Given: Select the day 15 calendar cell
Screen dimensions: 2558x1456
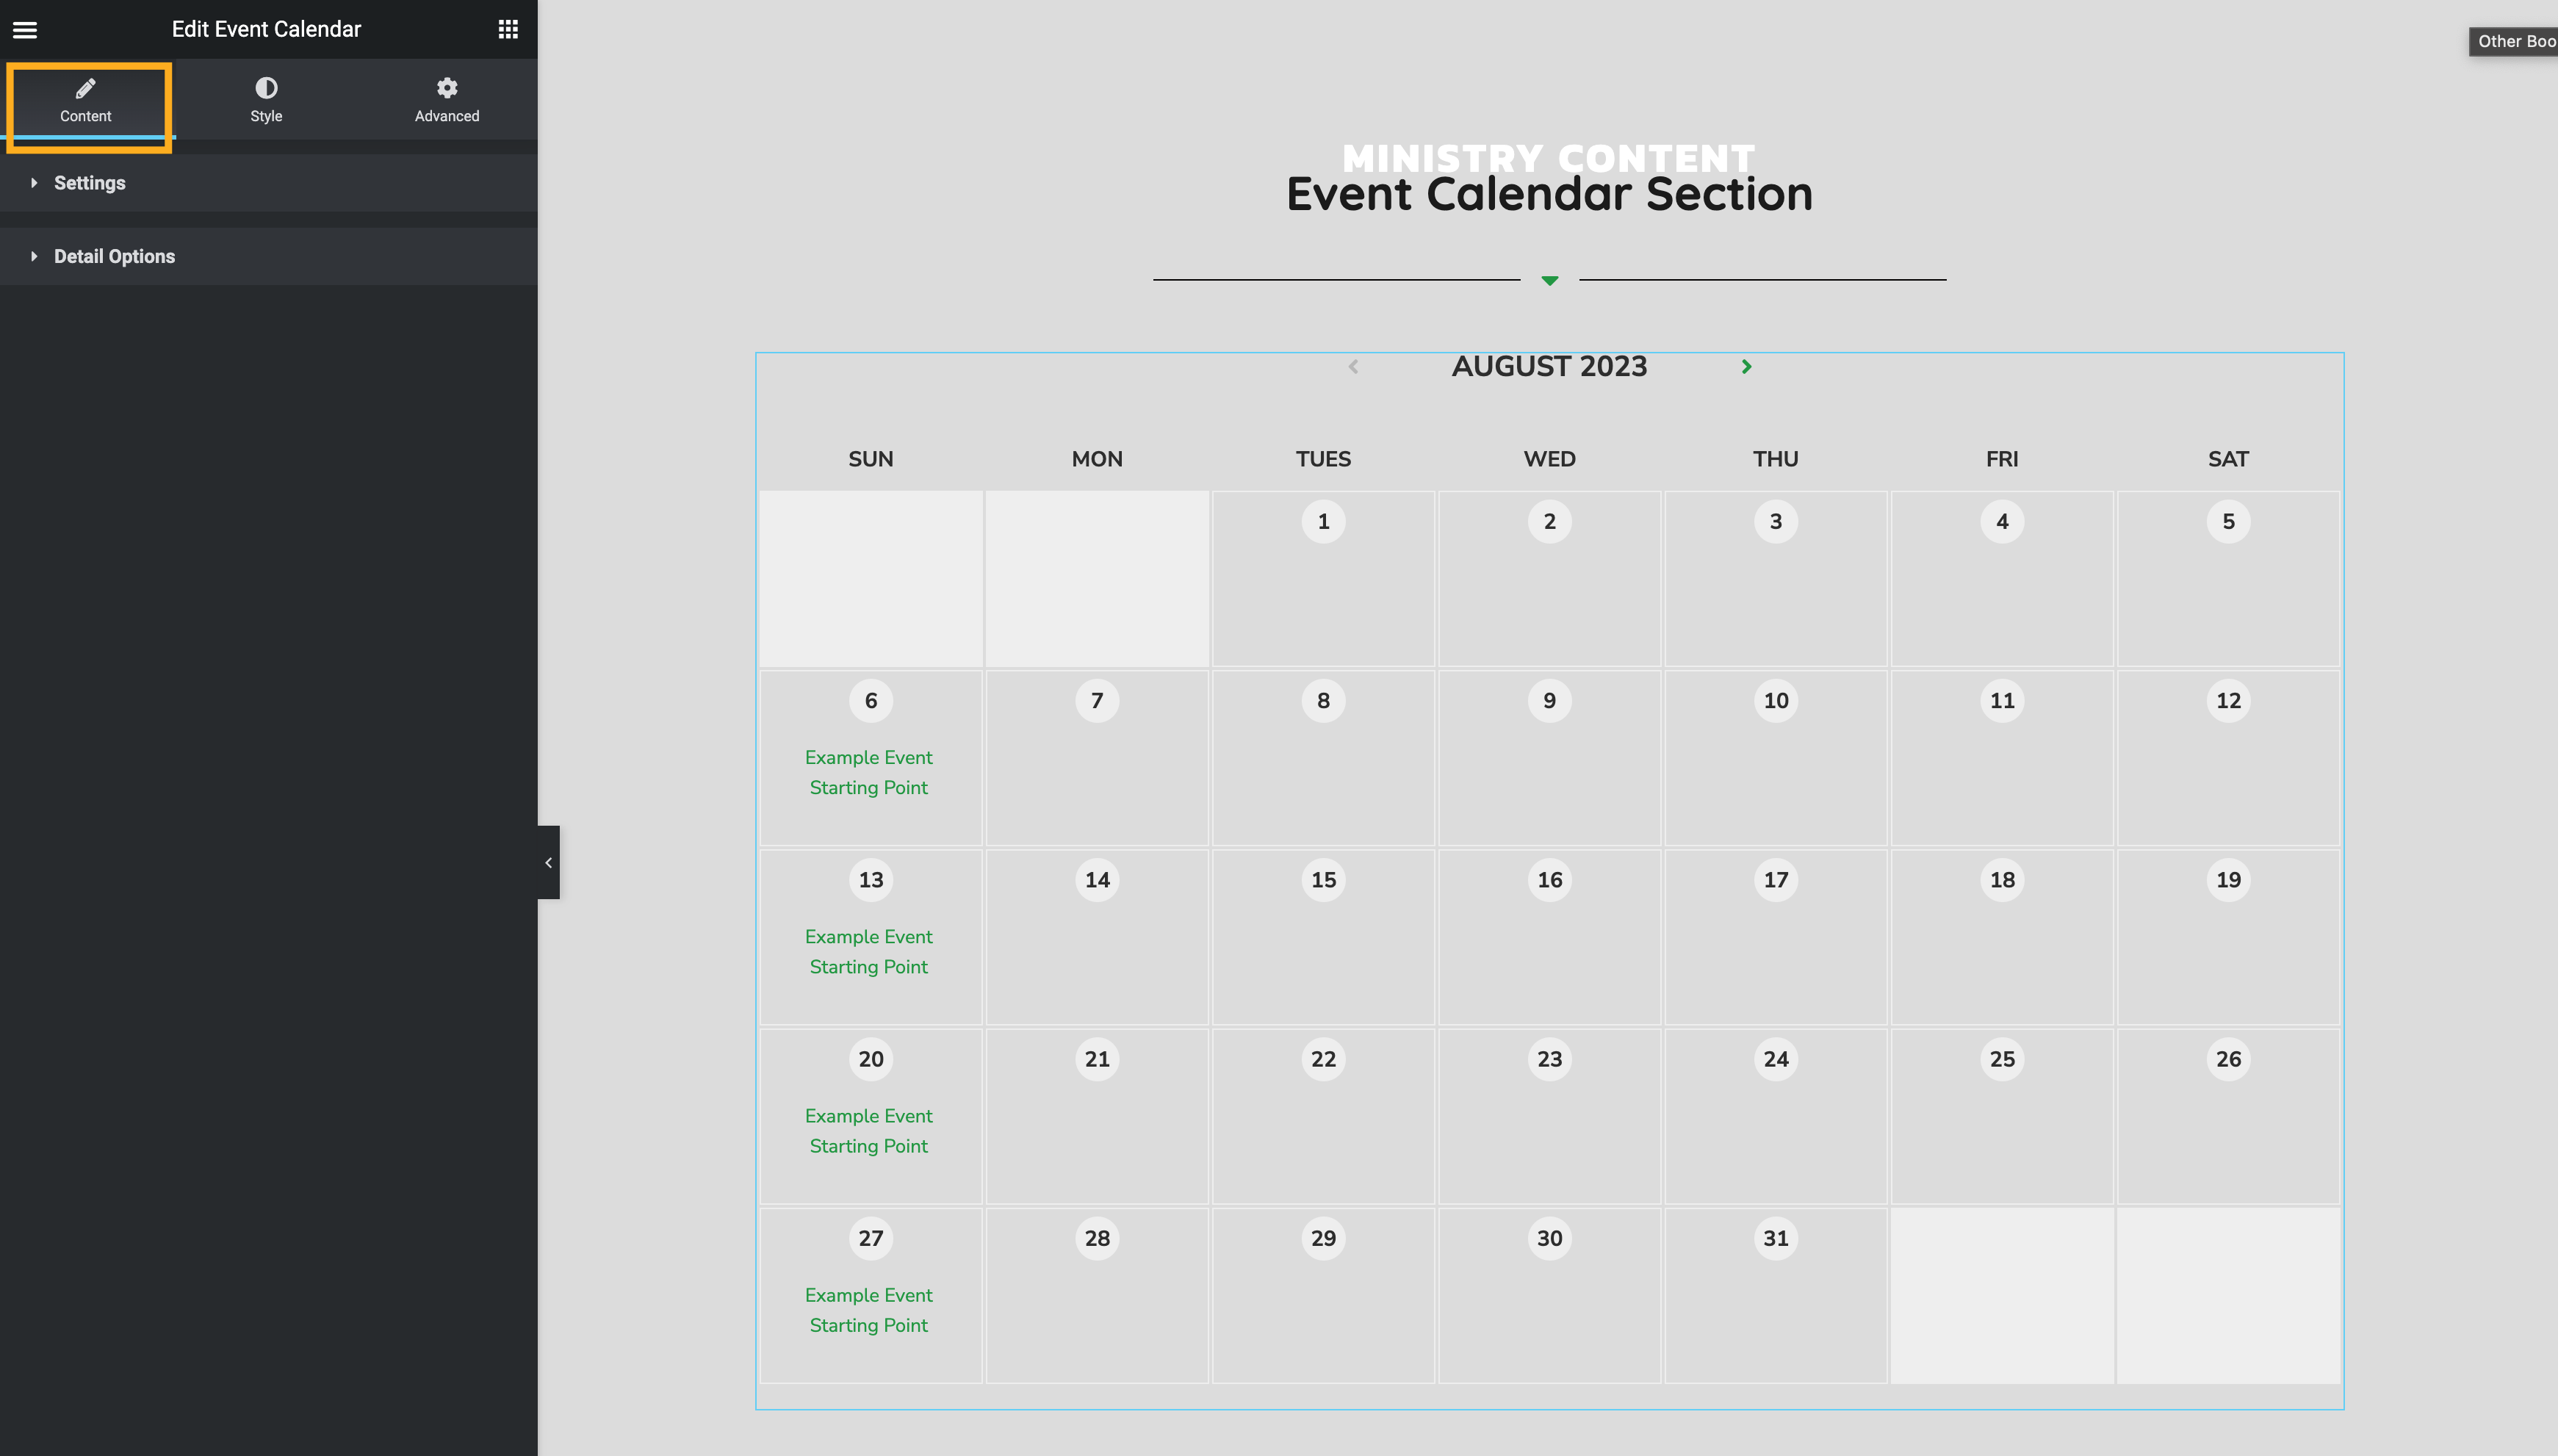Looking at the screenshot, I should click(x=1323, y=937).
